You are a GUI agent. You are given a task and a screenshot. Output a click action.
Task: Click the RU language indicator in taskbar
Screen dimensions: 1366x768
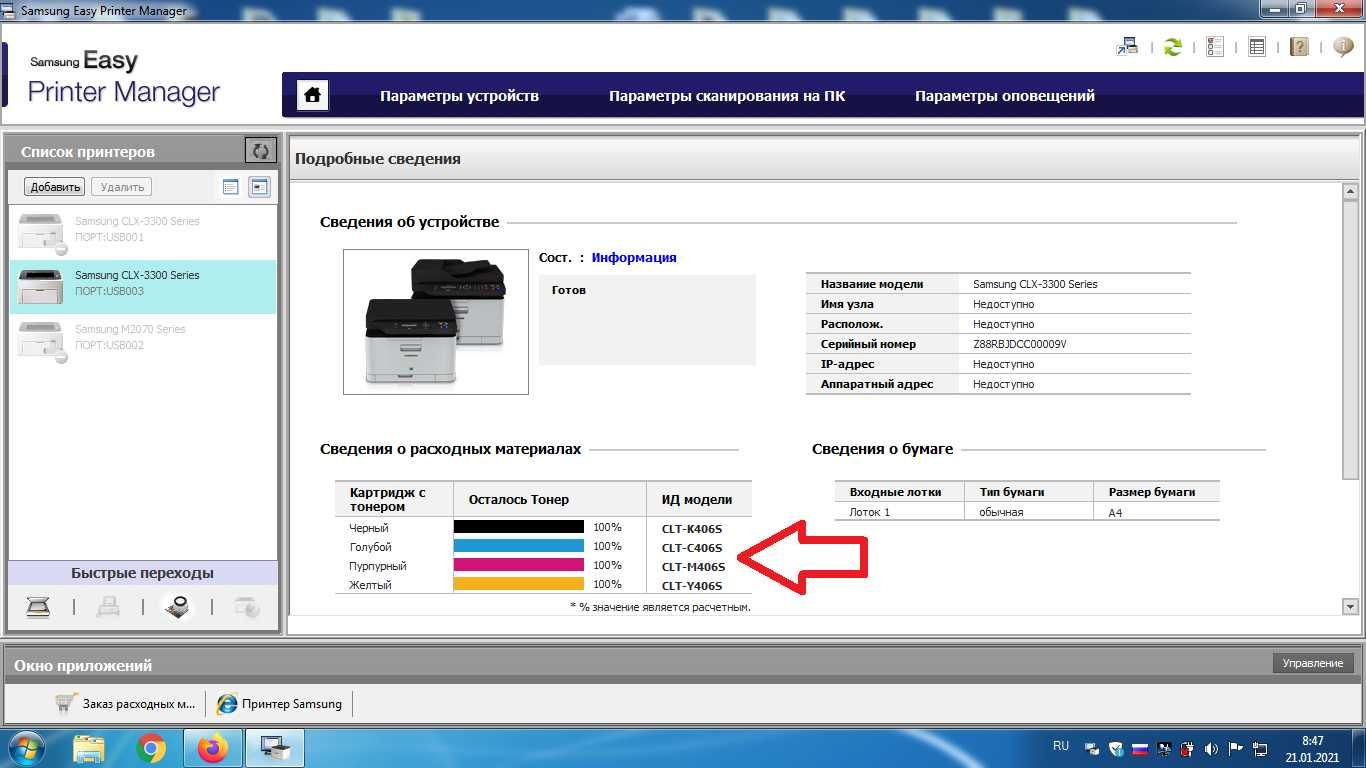pyautogui.click(x=1061, y=746)
